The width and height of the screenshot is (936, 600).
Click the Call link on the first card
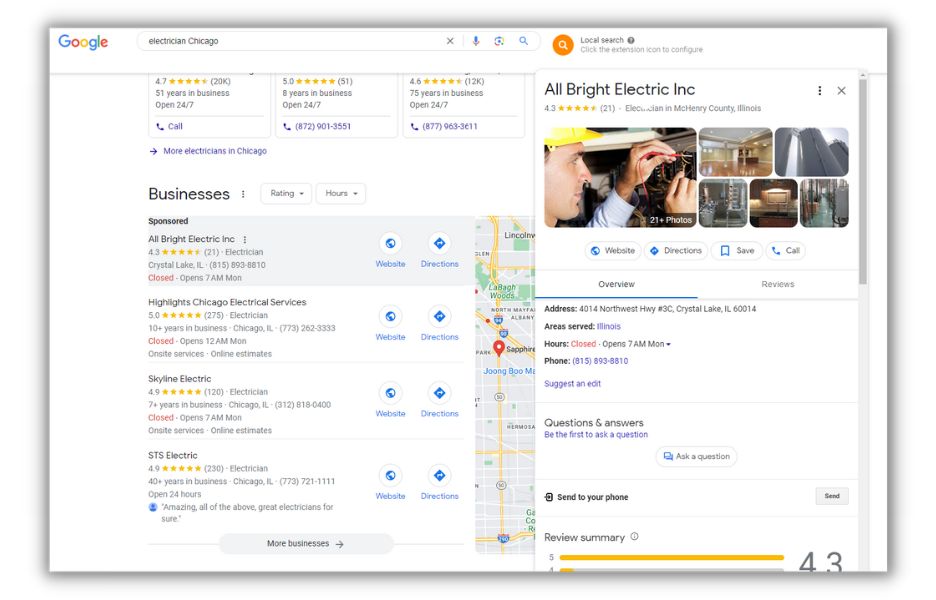pos(170,127)
